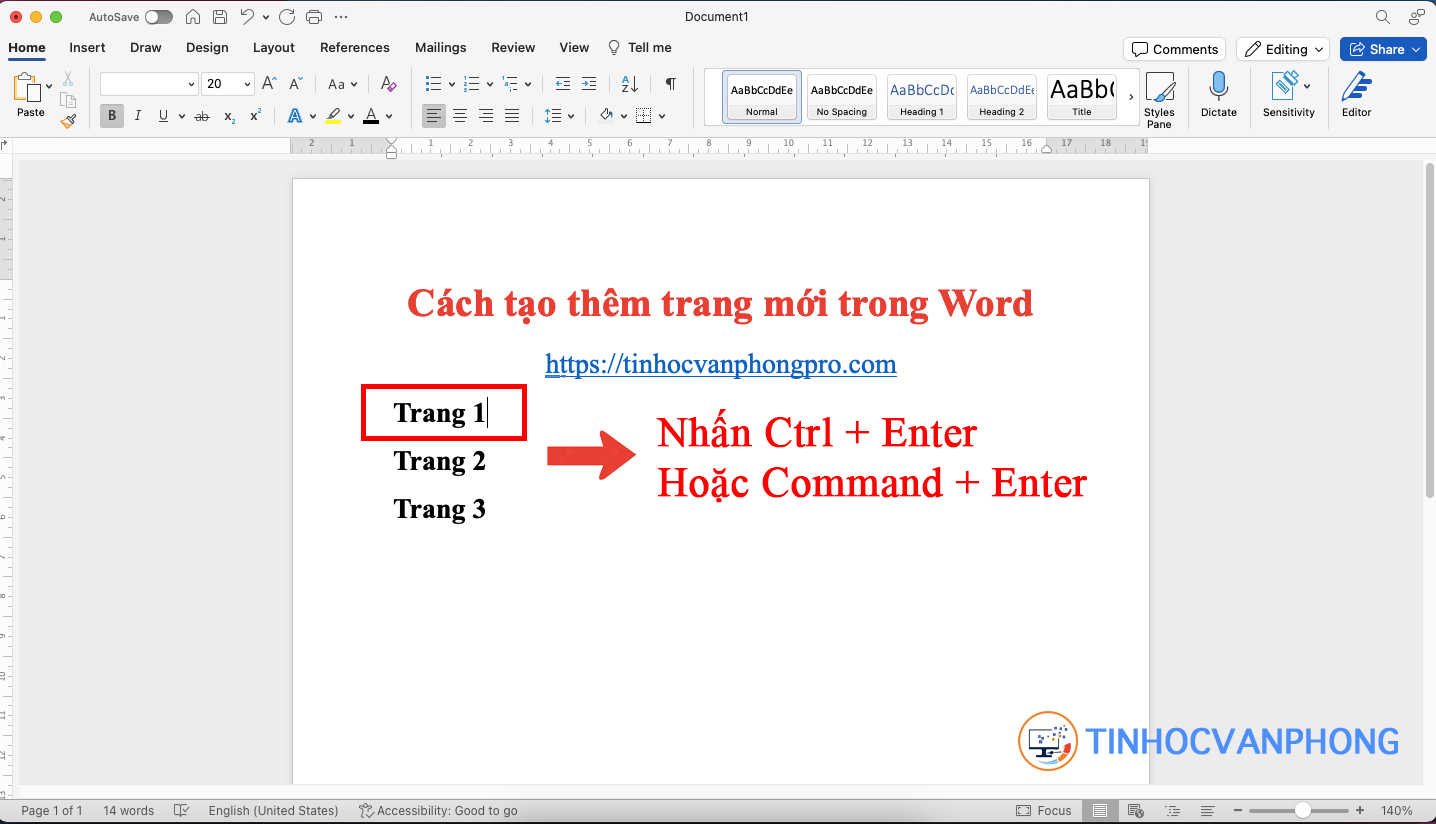The height and width of the screenshot is (824, 1436).
Task: Click the Share button
Action: pos(1383,49)
